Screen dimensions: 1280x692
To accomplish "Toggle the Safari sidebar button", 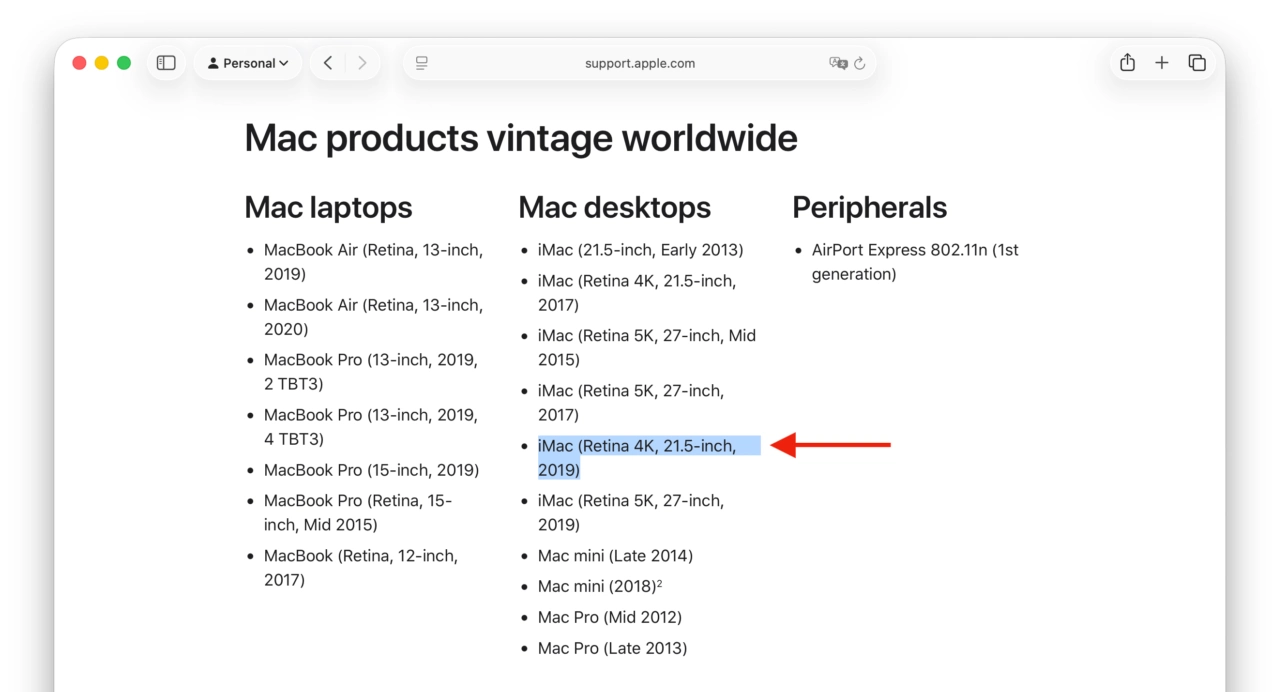I will pyautogui.click(x=166, y=63).
